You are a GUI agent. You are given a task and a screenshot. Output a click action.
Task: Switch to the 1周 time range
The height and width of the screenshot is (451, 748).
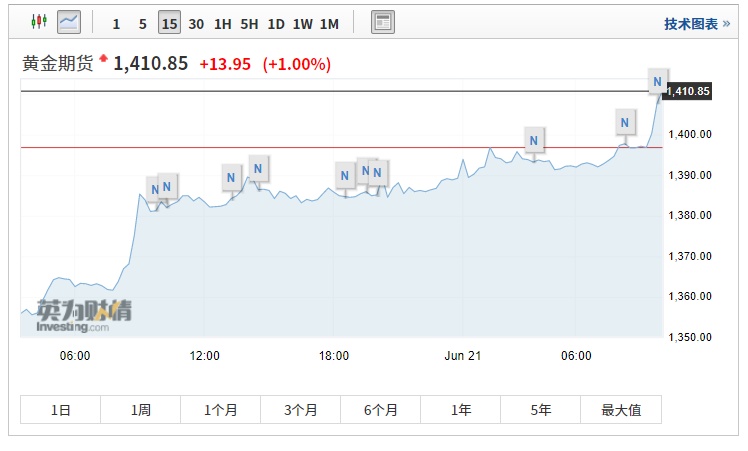(x=140, y=410)
